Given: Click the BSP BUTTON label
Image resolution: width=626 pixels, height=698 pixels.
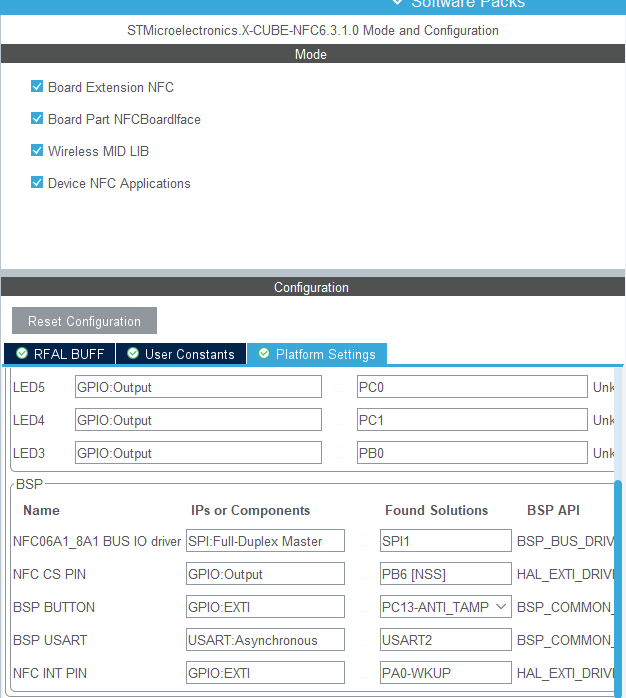Looking at the screenshot, I should click(x=54, y=607).
